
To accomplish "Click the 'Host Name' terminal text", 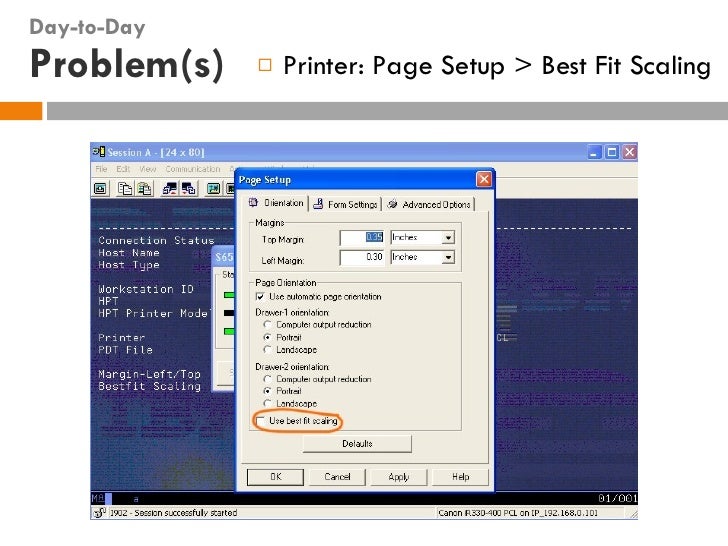I will pos(129,253).
